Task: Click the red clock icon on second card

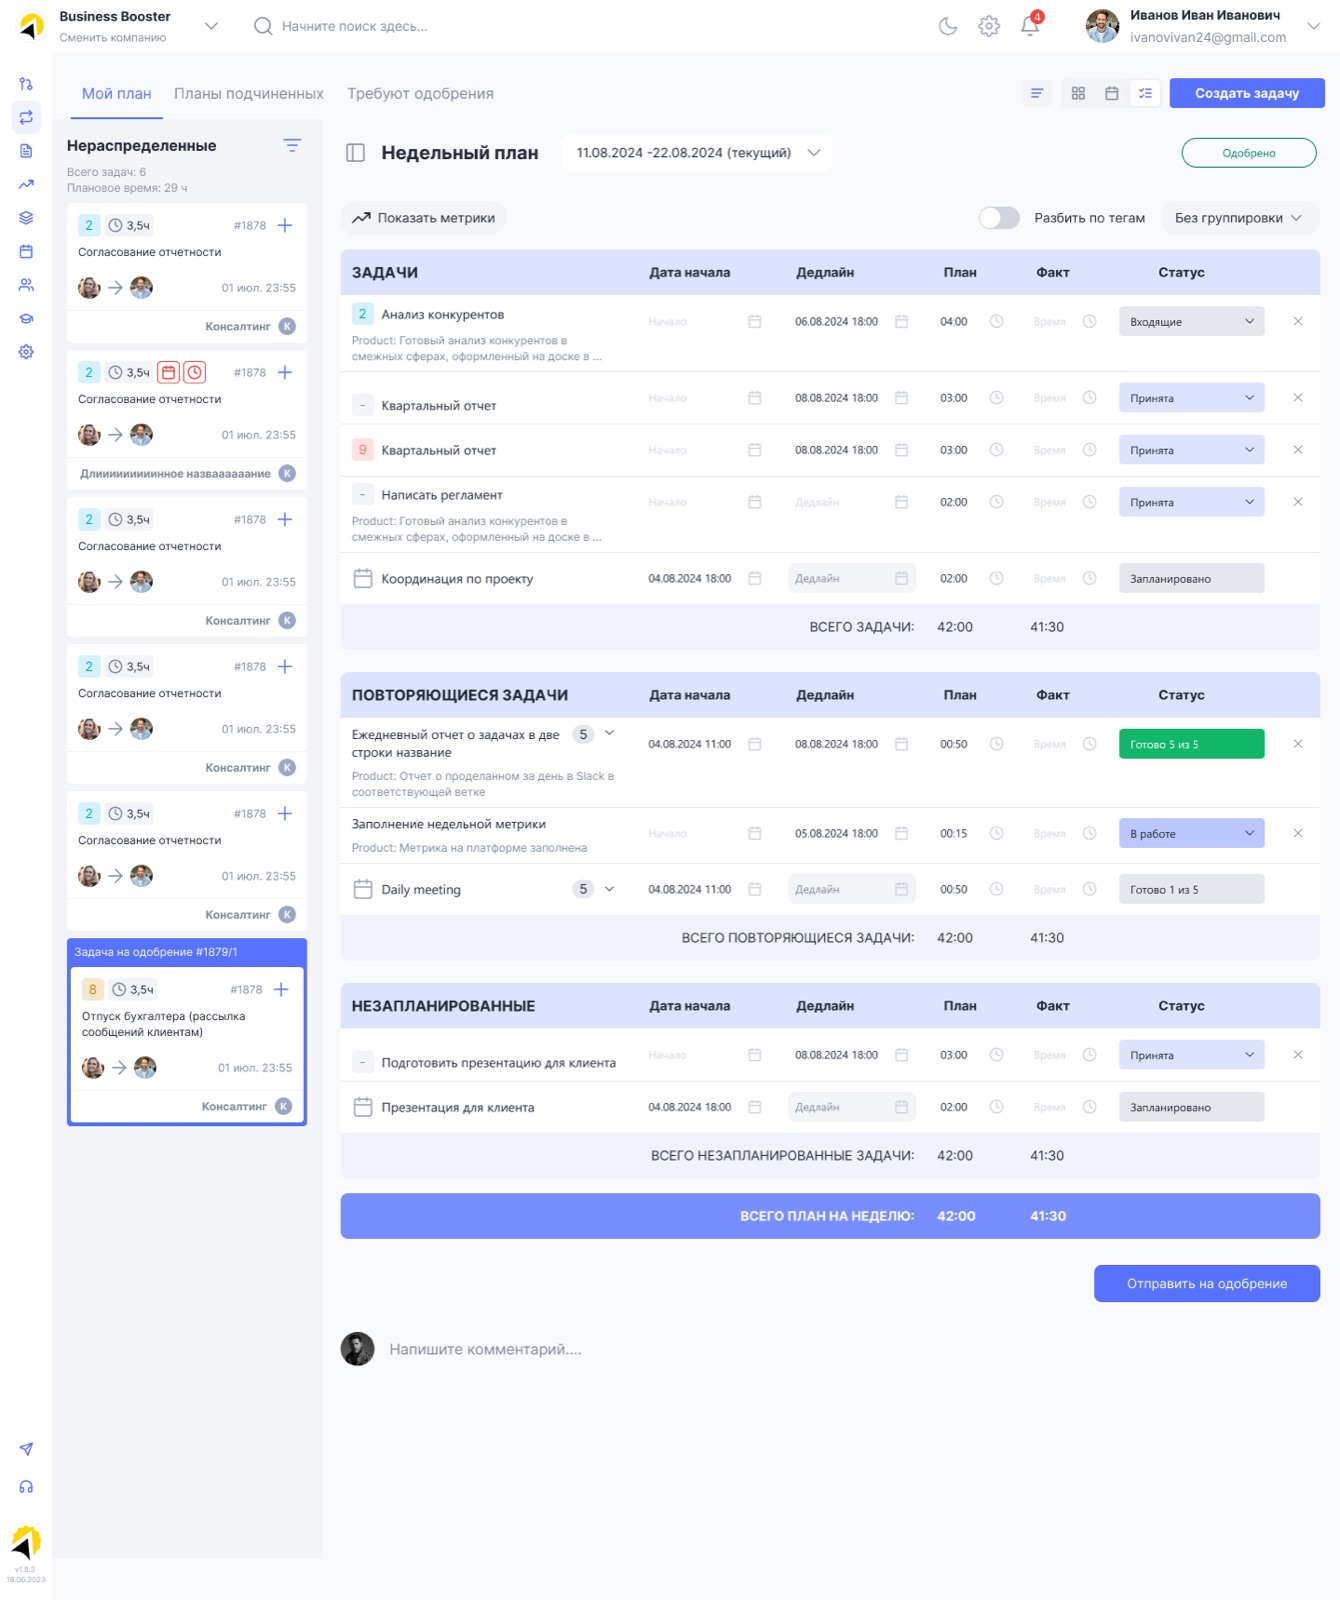Action: [195, 372]
